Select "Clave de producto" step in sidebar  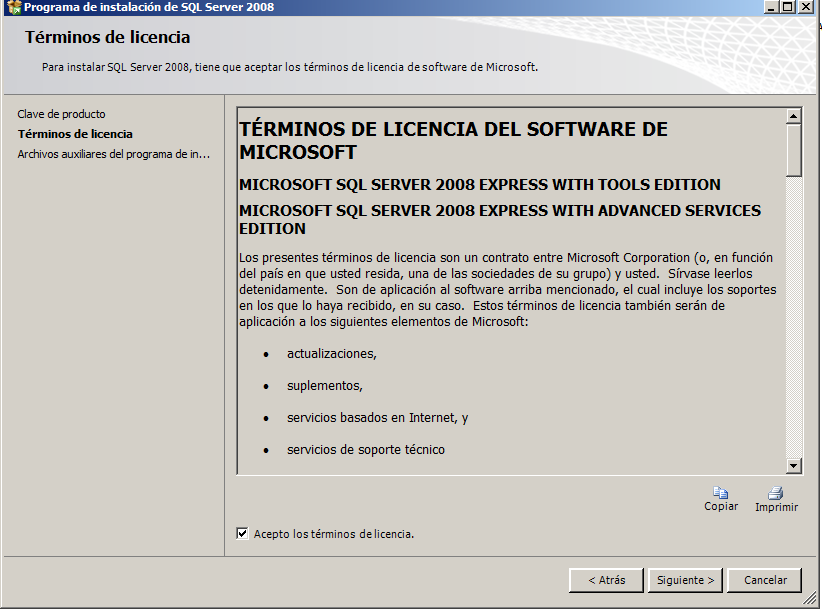[x=61, y=114]
